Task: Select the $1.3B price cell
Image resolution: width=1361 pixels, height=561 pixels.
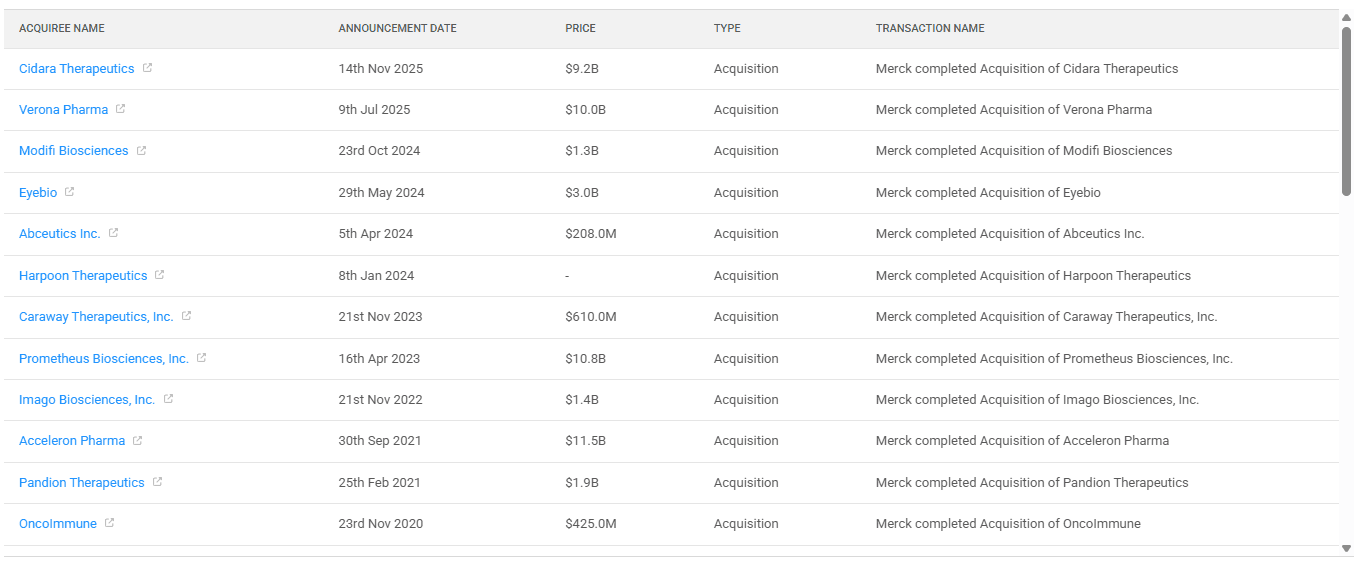Action: coord(582,151)
